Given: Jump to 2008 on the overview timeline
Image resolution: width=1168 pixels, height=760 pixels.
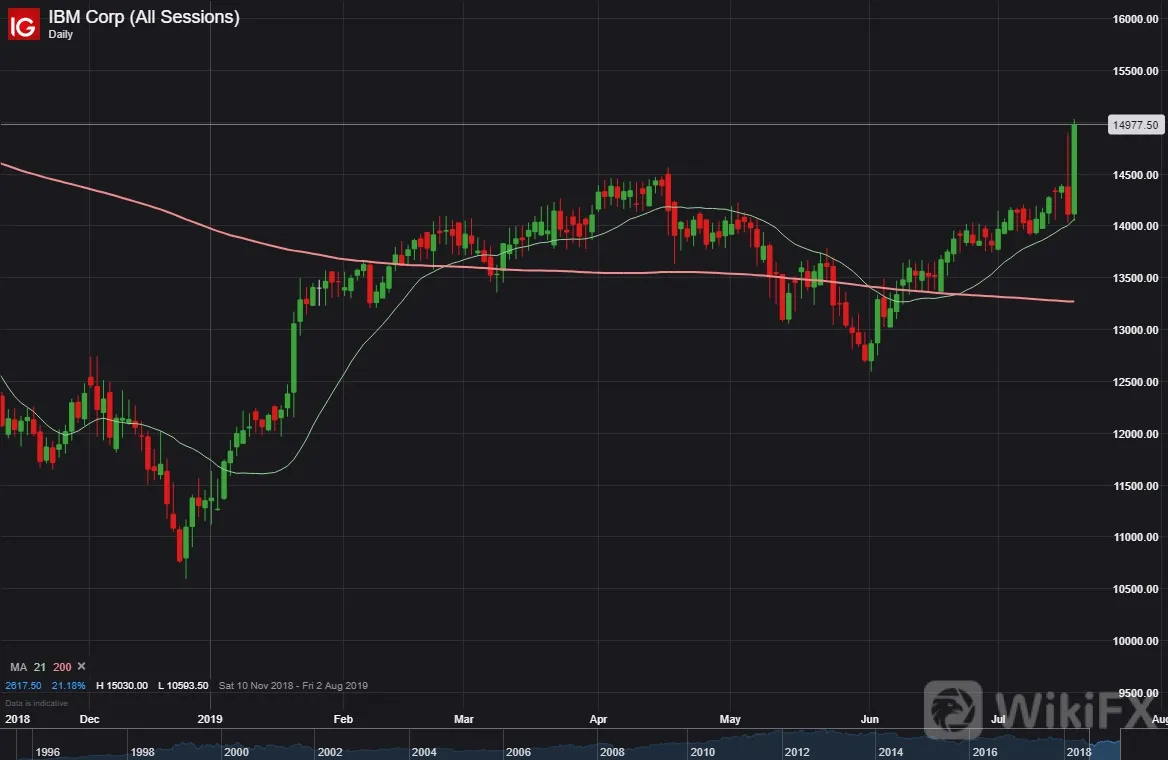Looking at the screenshot, I should [x=612, y=751].
